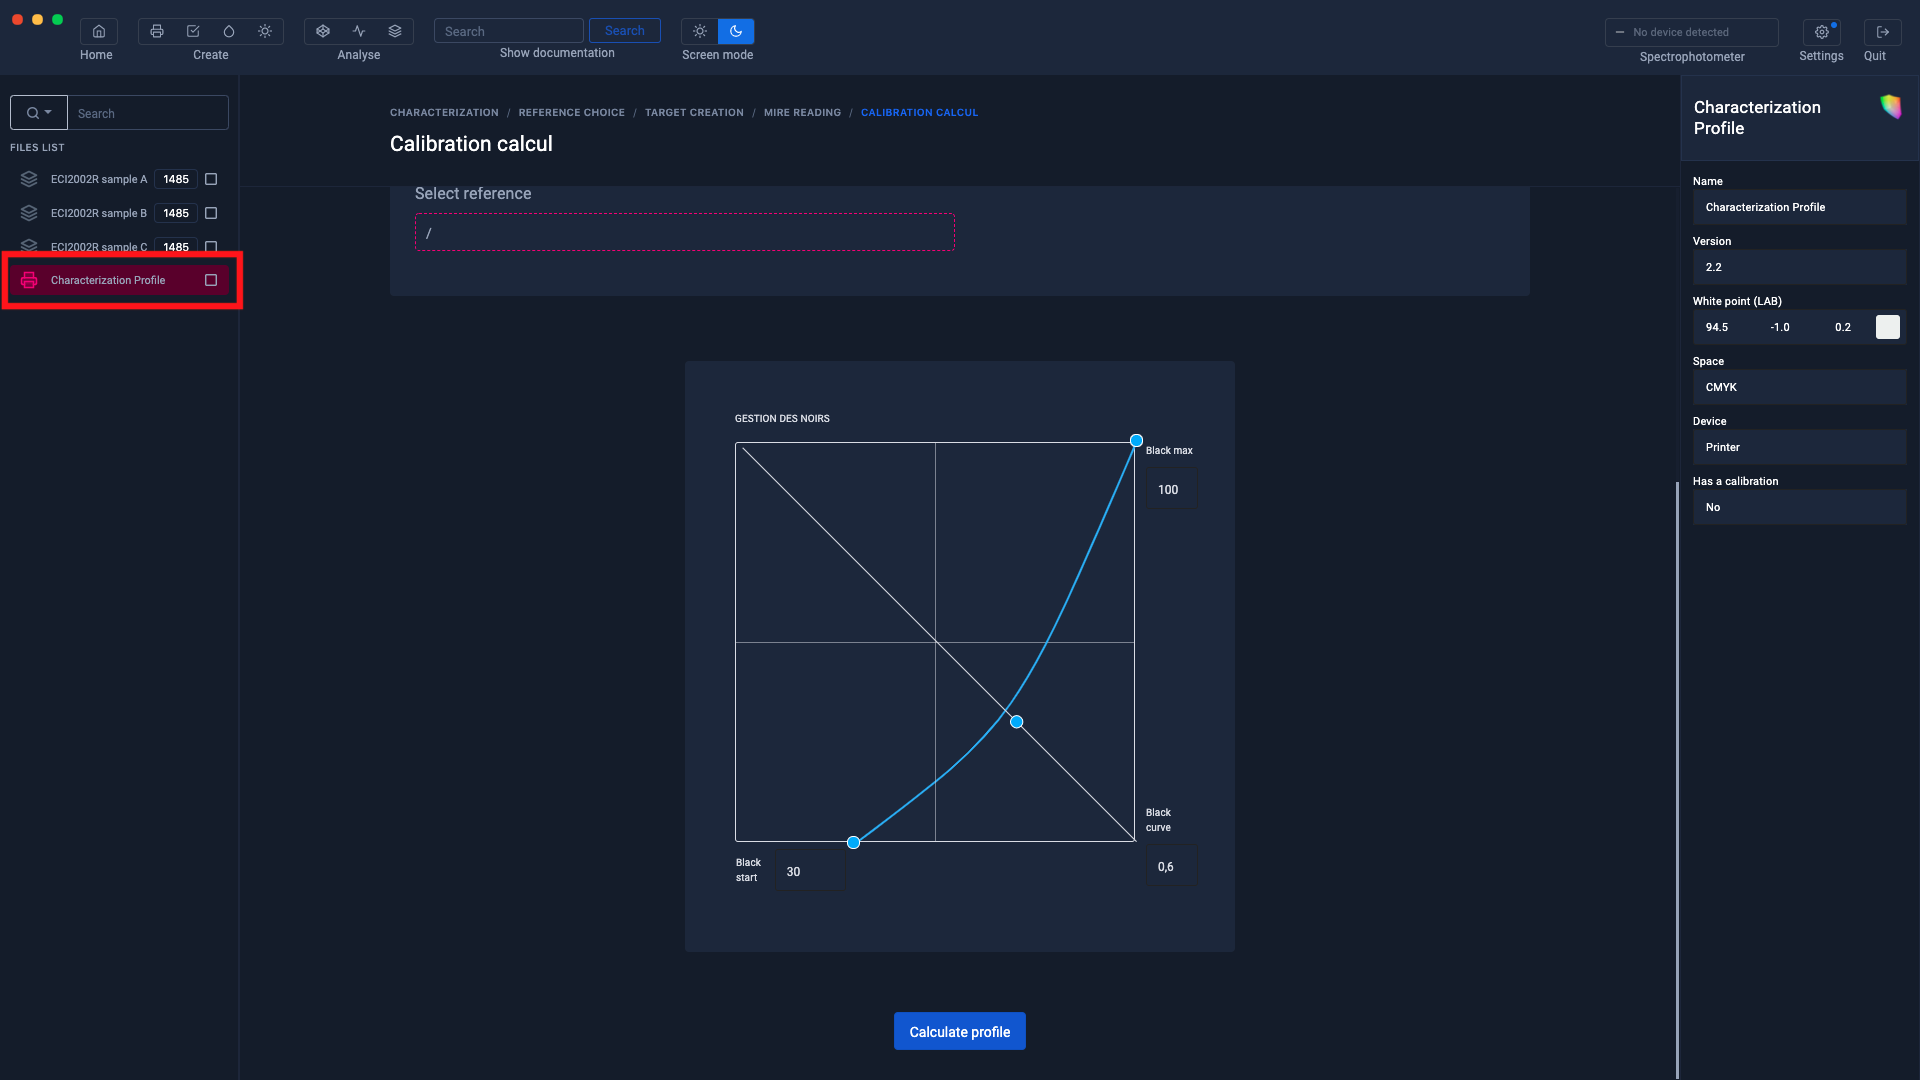Click the Black max control point
1920x1080 pixels.
click(x=1136, y=440)
